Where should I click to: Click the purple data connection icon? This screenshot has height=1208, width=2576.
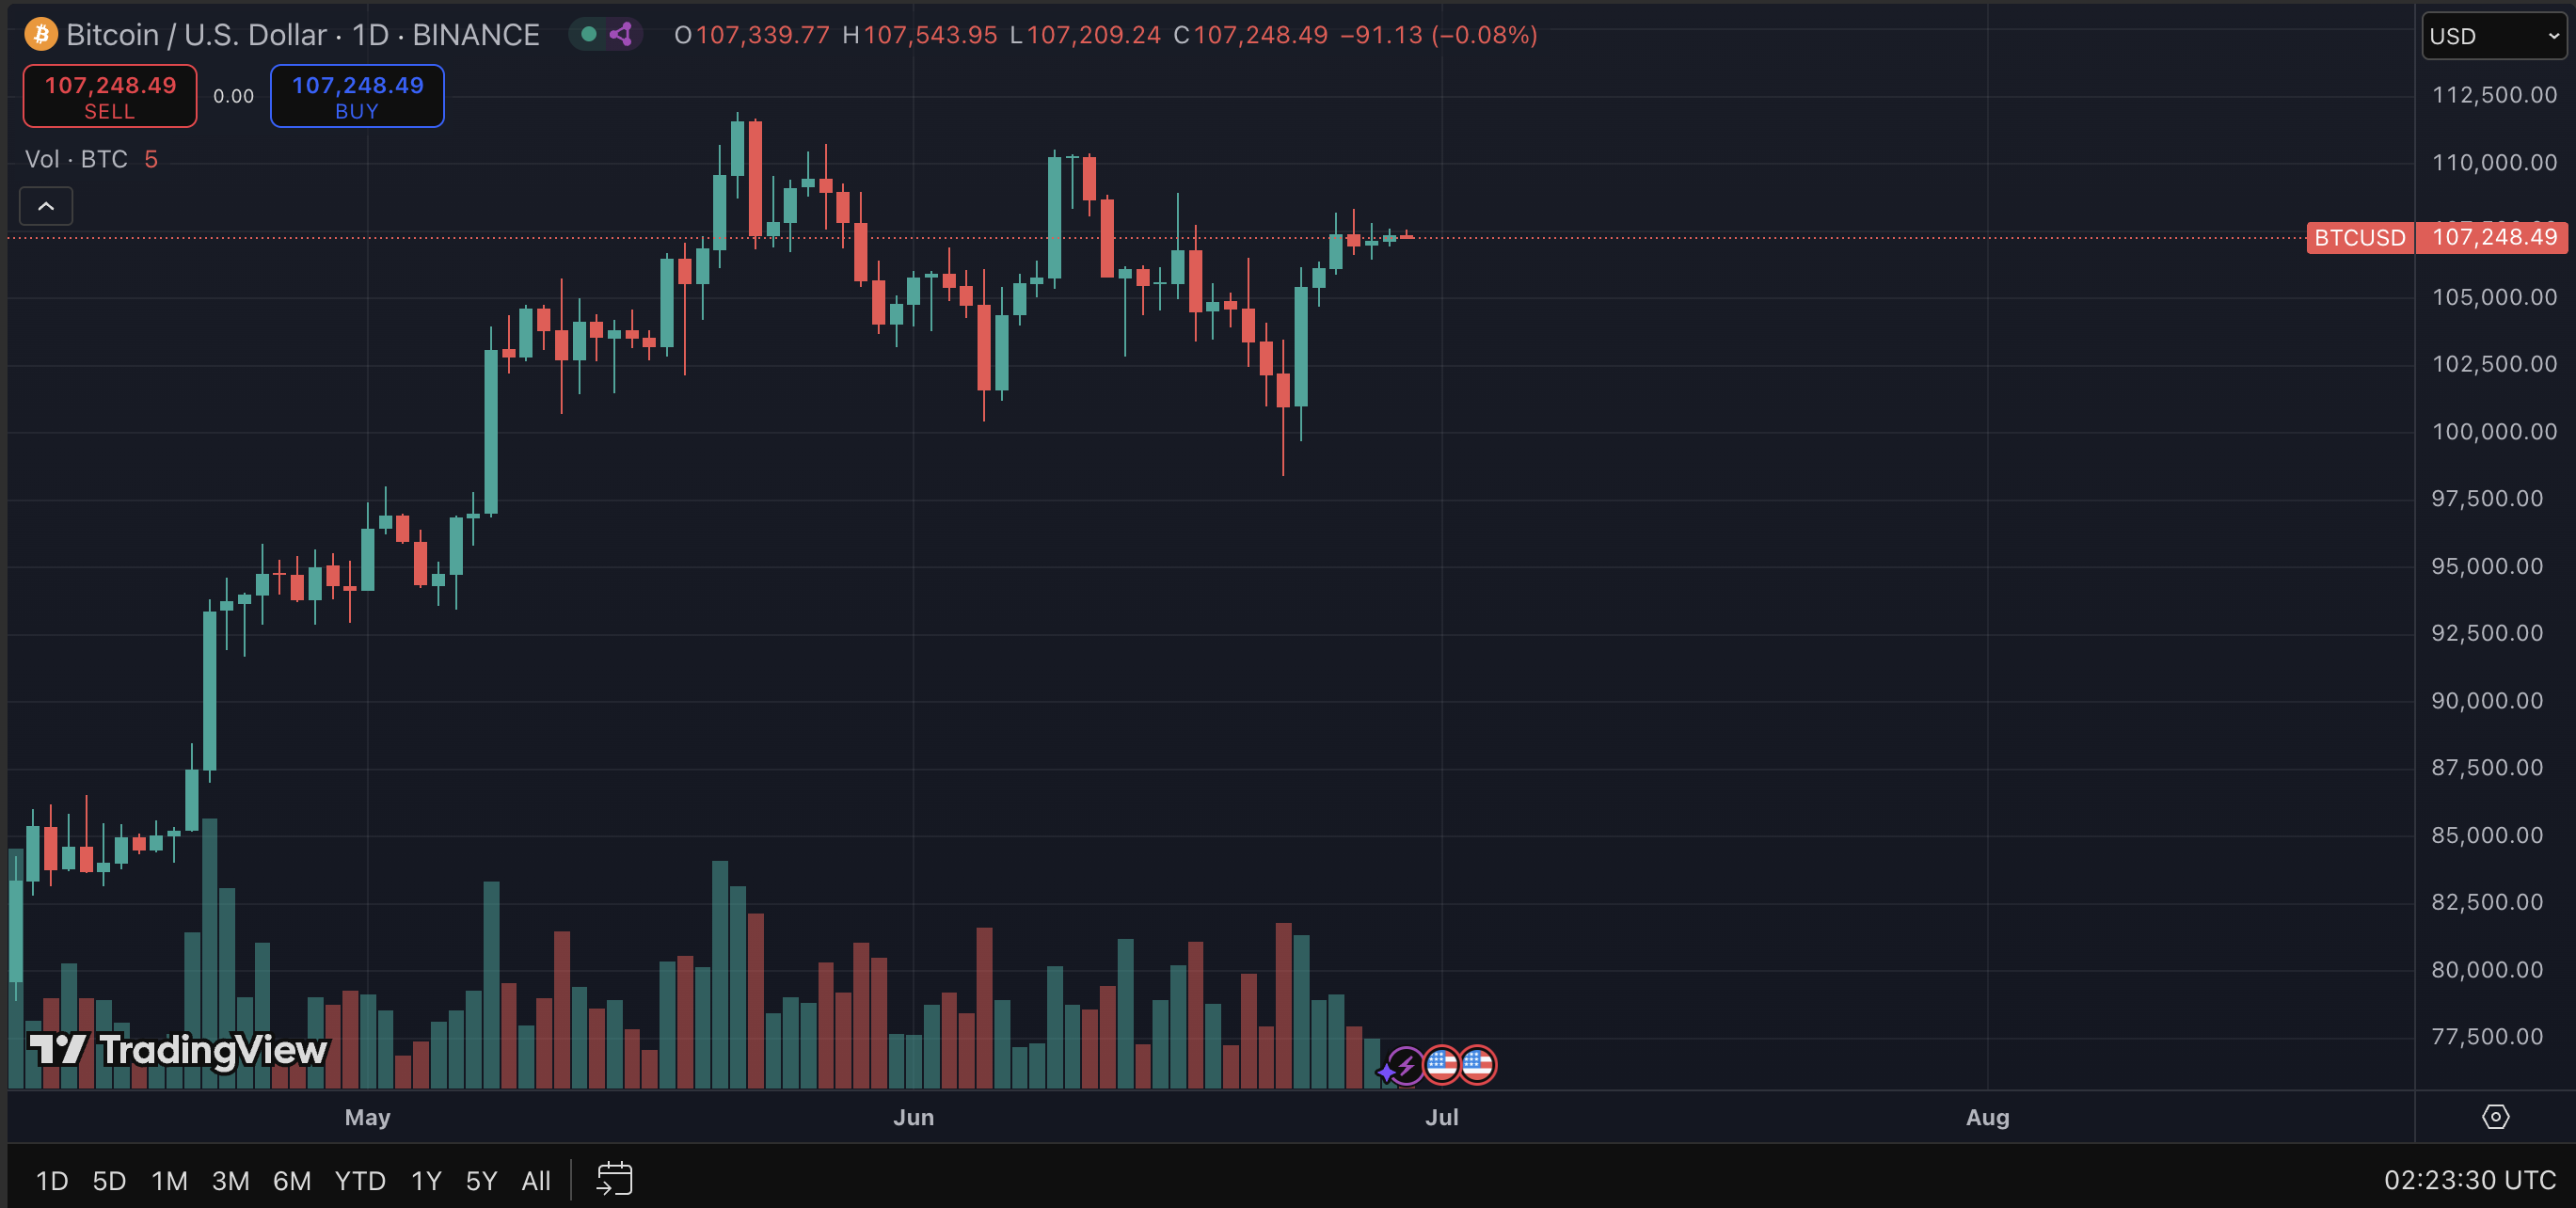[621, 35]
